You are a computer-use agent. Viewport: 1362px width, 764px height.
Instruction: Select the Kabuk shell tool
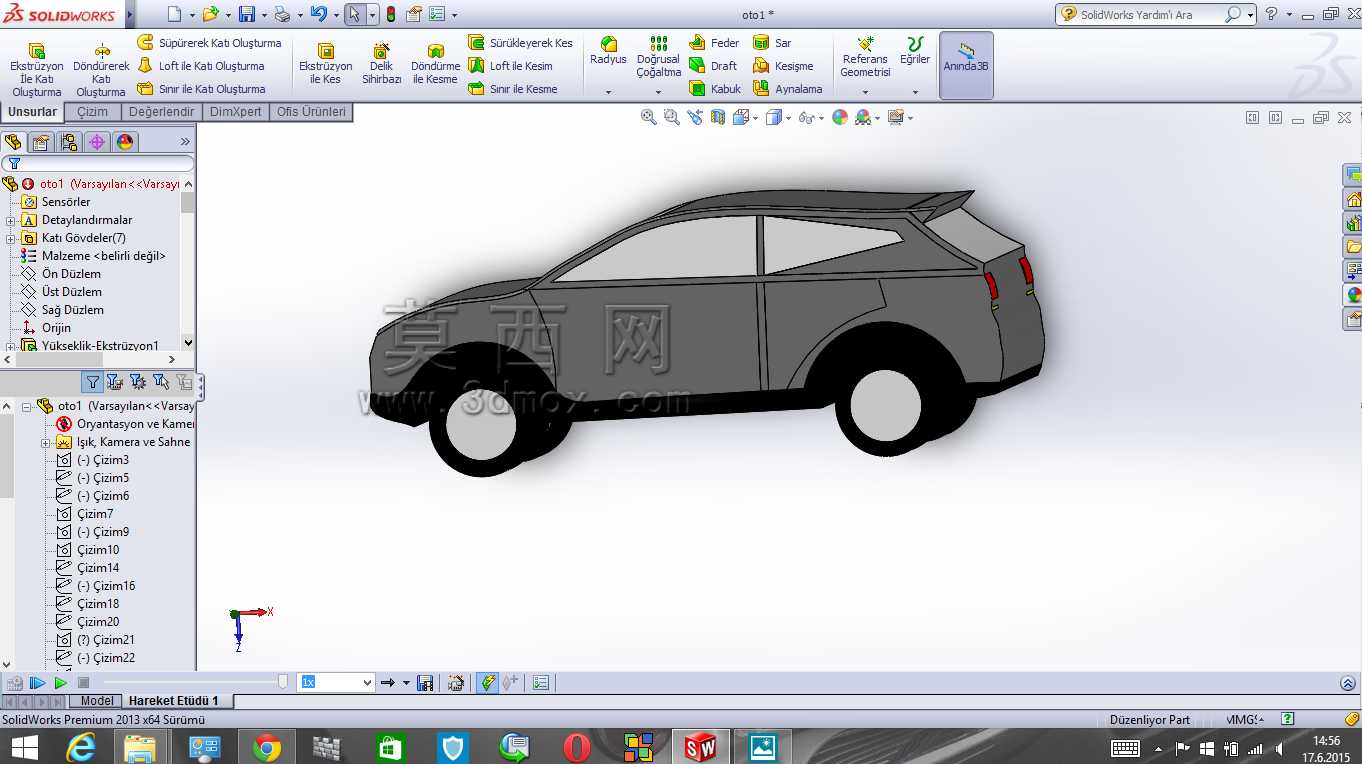[x=715, y=89]
